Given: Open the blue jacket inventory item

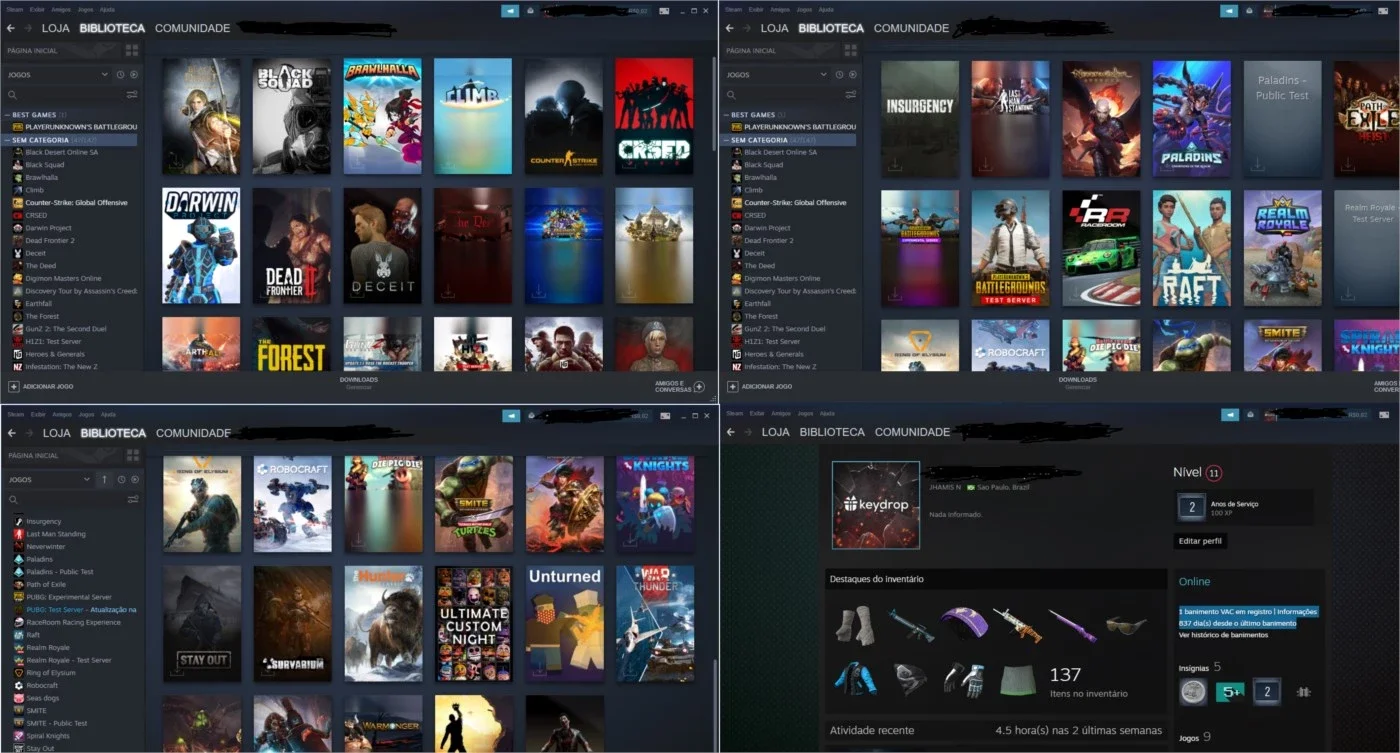Looking at the screenshot, I should (x=855, y=678).
